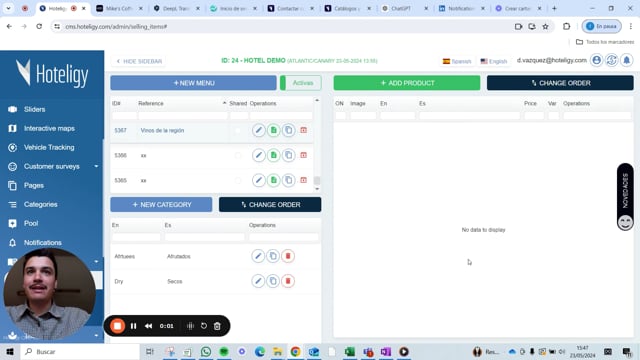This screenshot has height=360, width=640.
Task: Pause the screen recording
Action: [133, 326]
